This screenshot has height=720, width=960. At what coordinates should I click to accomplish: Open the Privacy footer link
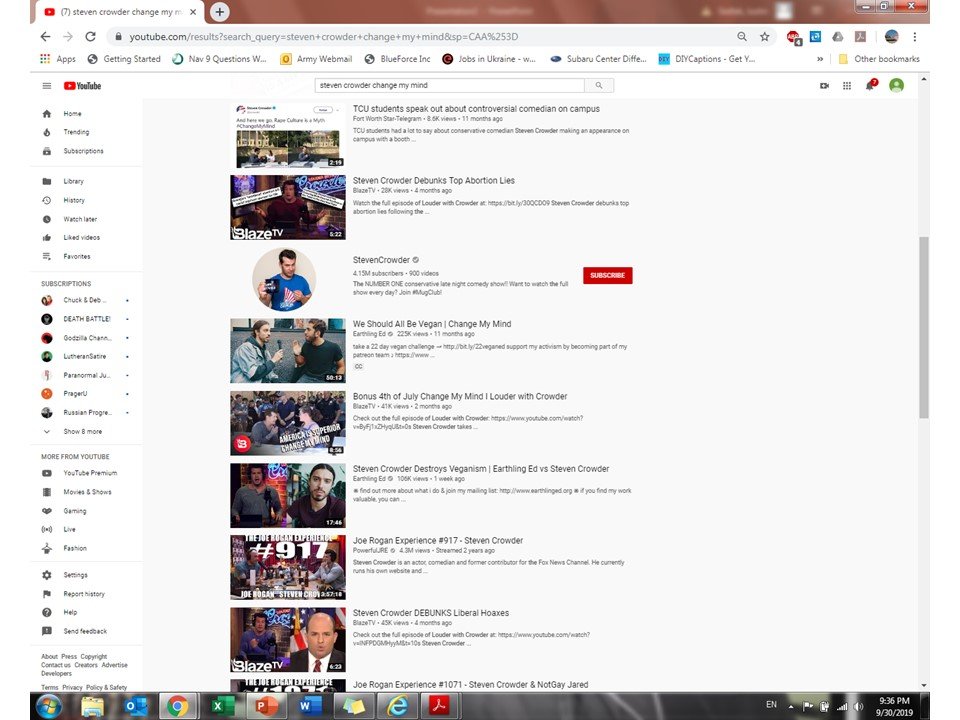pos(72,688)
